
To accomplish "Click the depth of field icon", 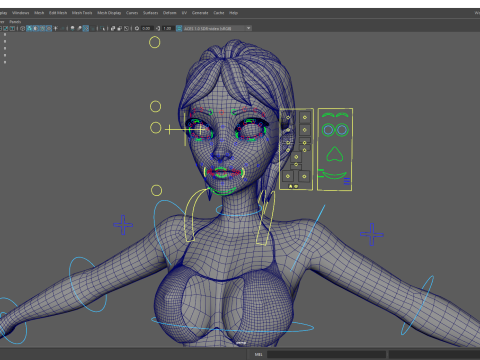I will click(93, 28).
